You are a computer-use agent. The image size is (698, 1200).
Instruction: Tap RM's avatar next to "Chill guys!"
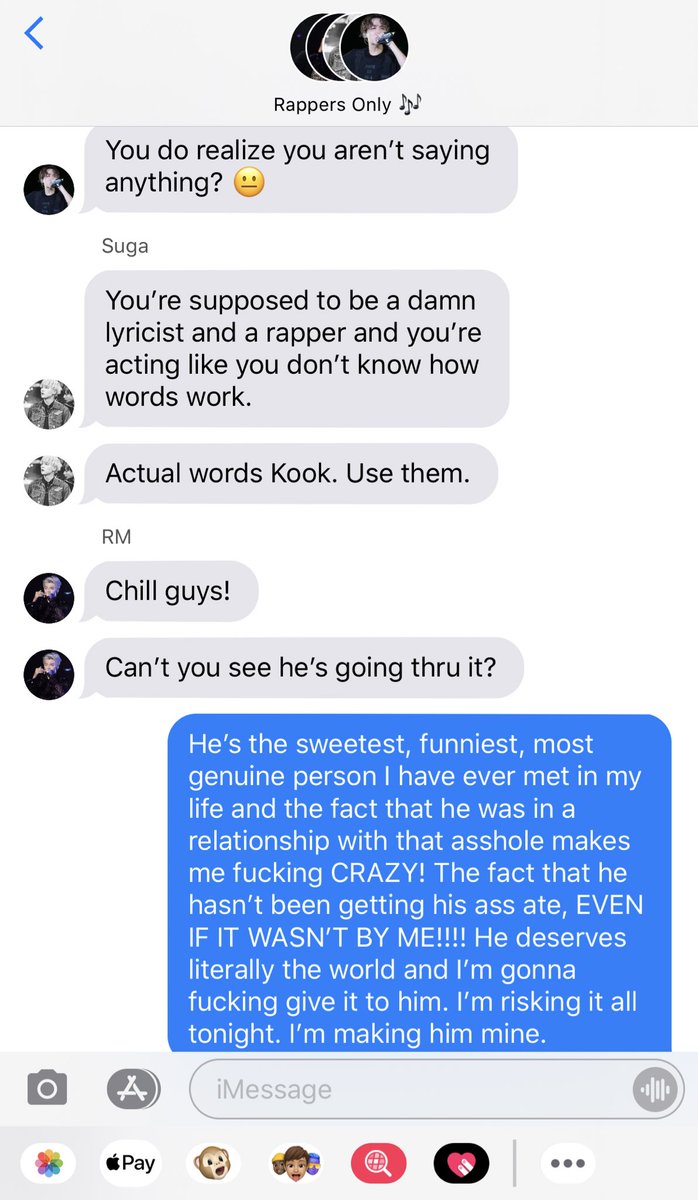pos(49,598)
